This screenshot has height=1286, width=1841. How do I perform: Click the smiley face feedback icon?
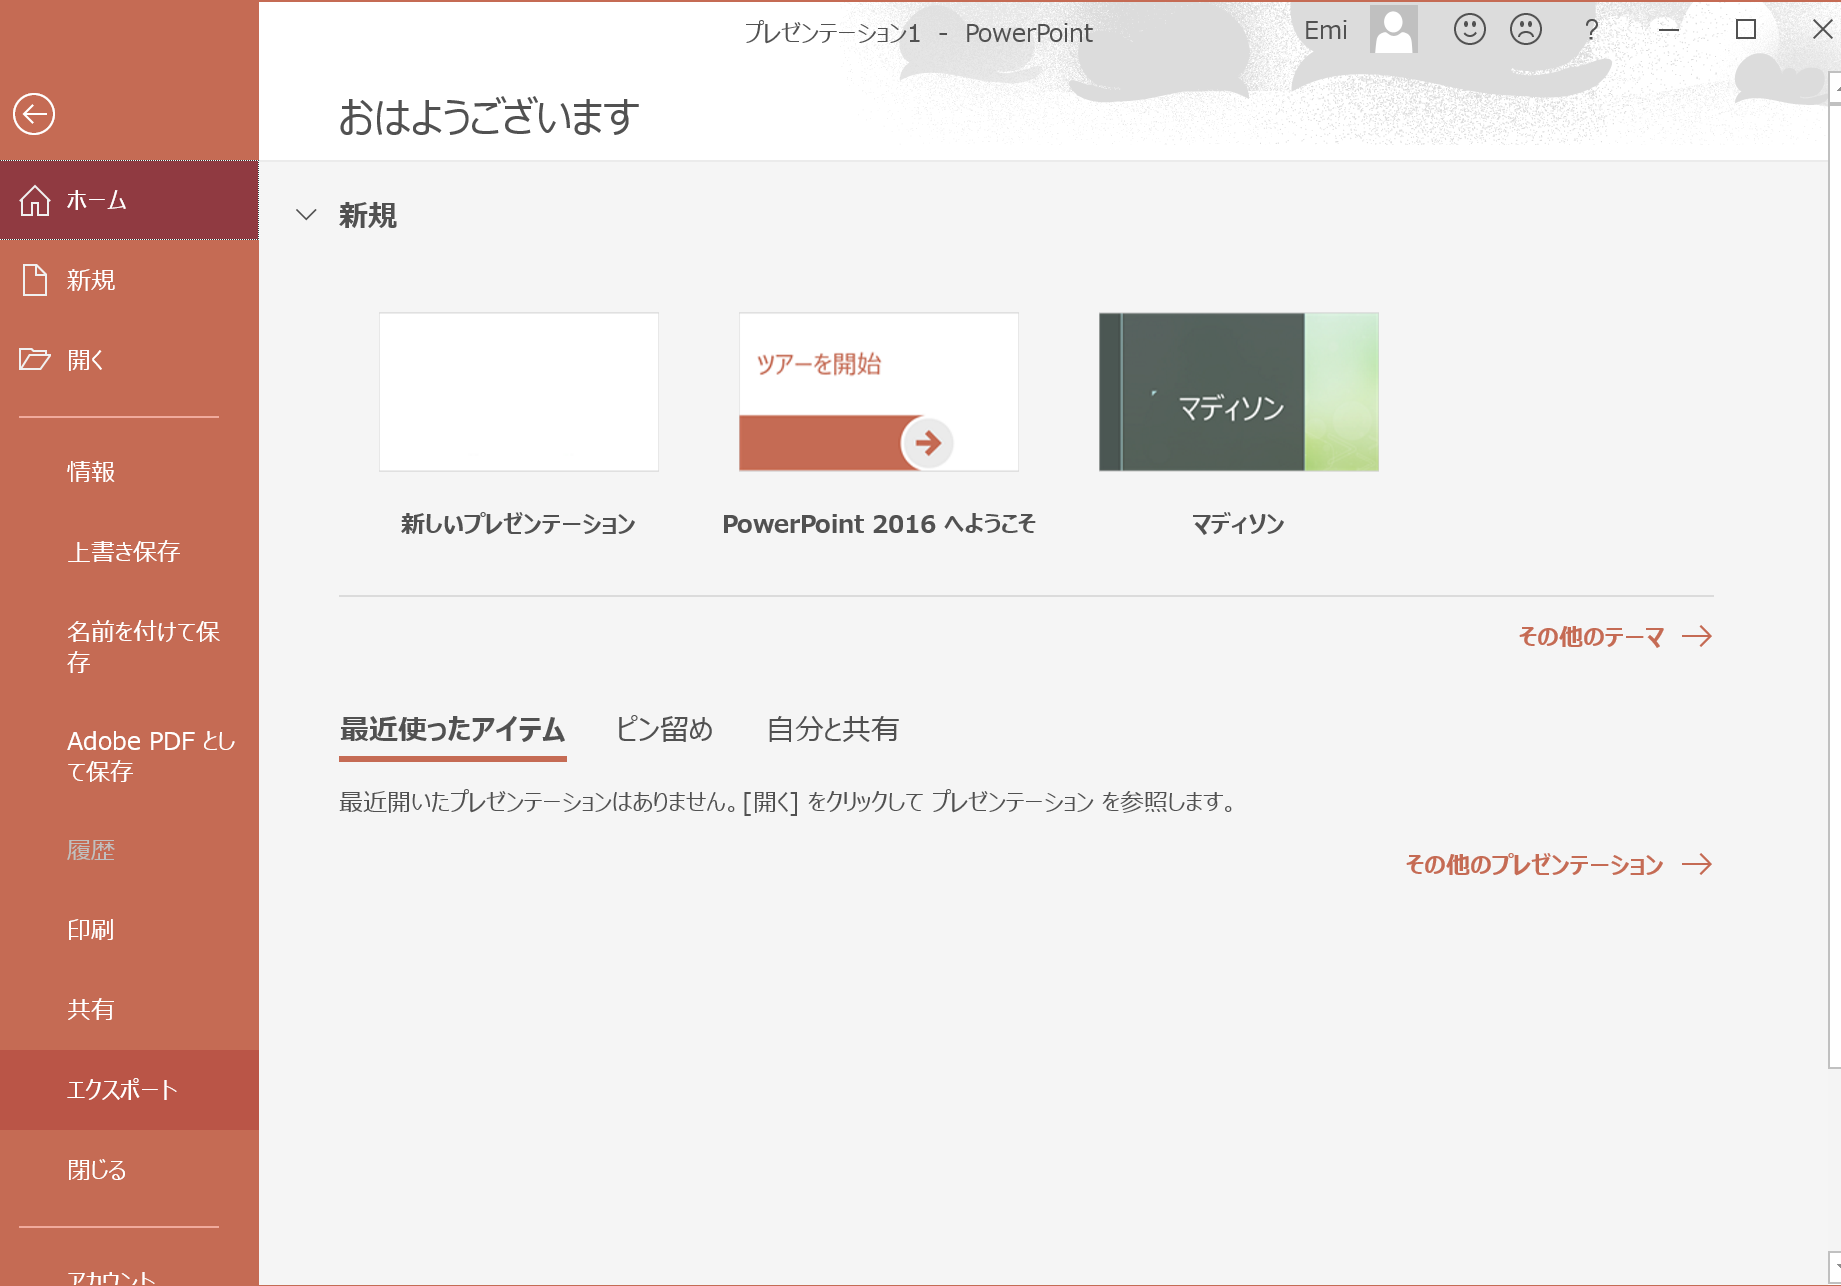1469,30
